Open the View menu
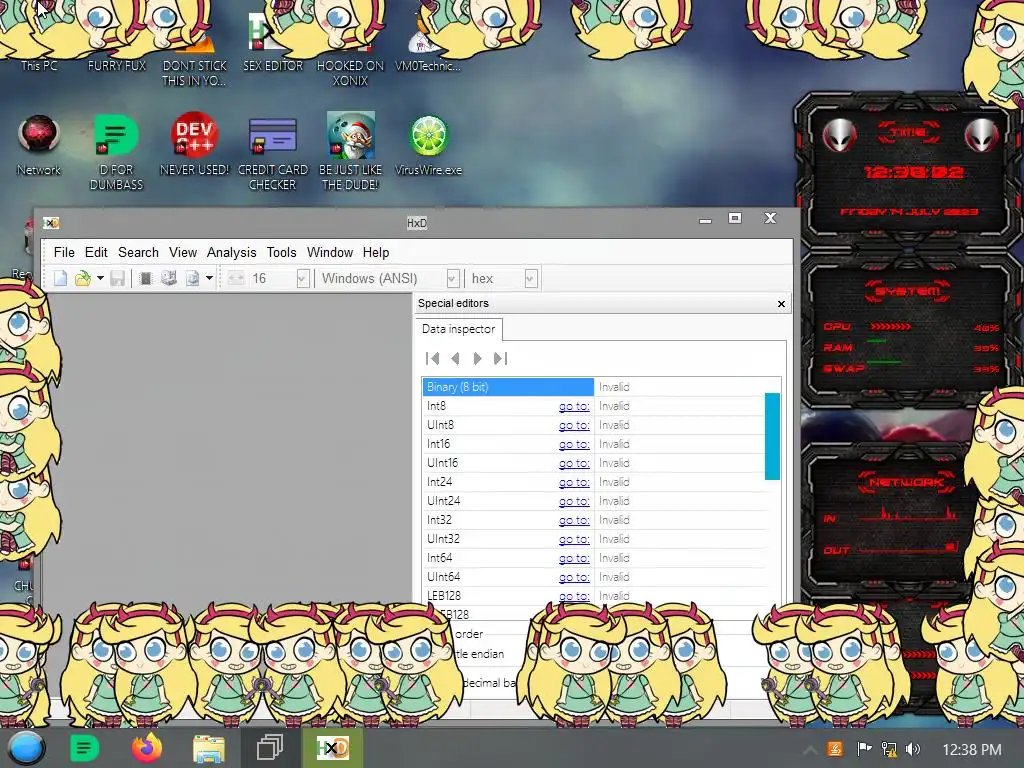 (183, 252)
